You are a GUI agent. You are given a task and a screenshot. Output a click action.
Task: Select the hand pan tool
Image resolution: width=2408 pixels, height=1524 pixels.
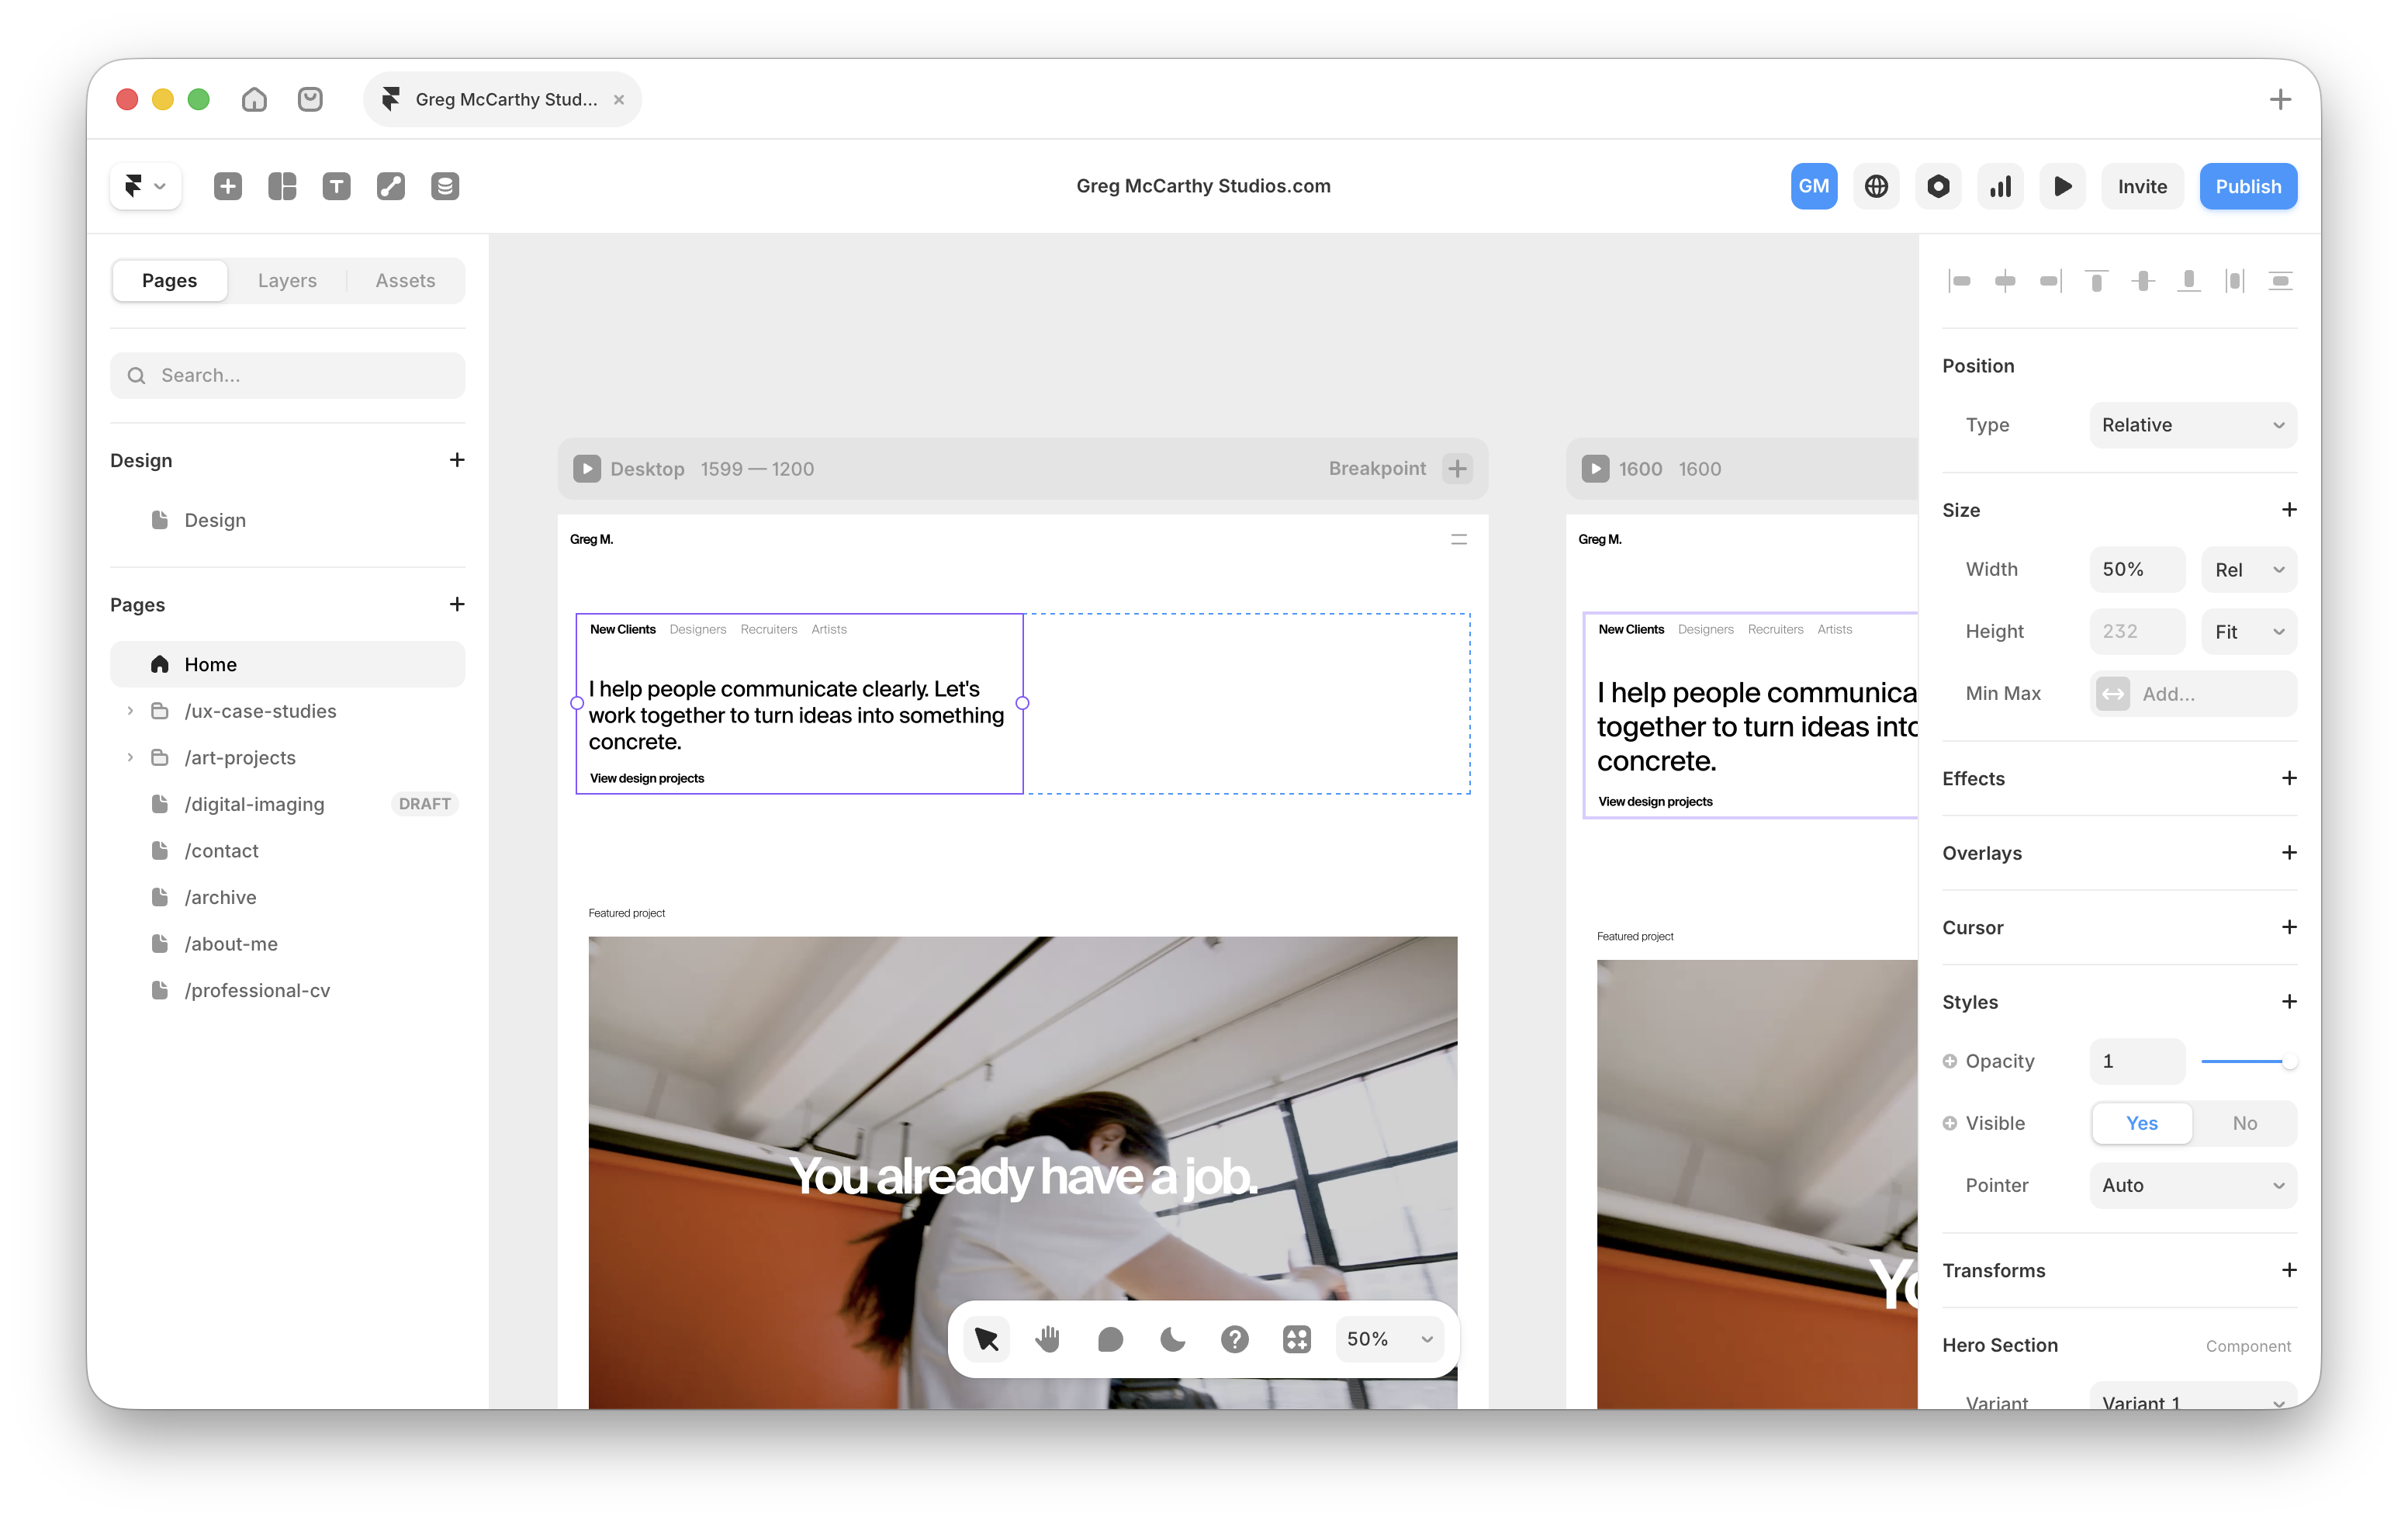point(1048,1338)
